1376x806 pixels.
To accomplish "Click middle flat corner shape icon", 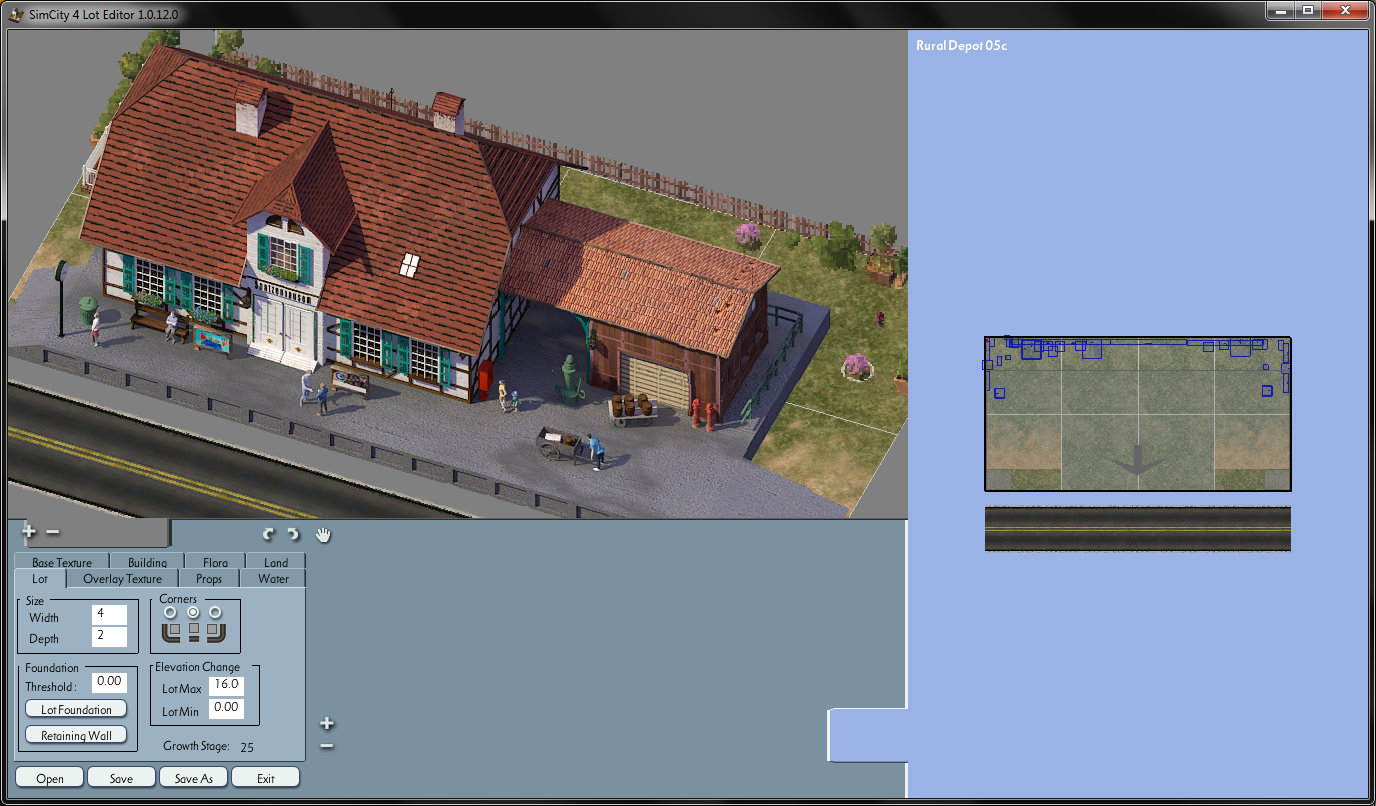I will click(194, 631).
